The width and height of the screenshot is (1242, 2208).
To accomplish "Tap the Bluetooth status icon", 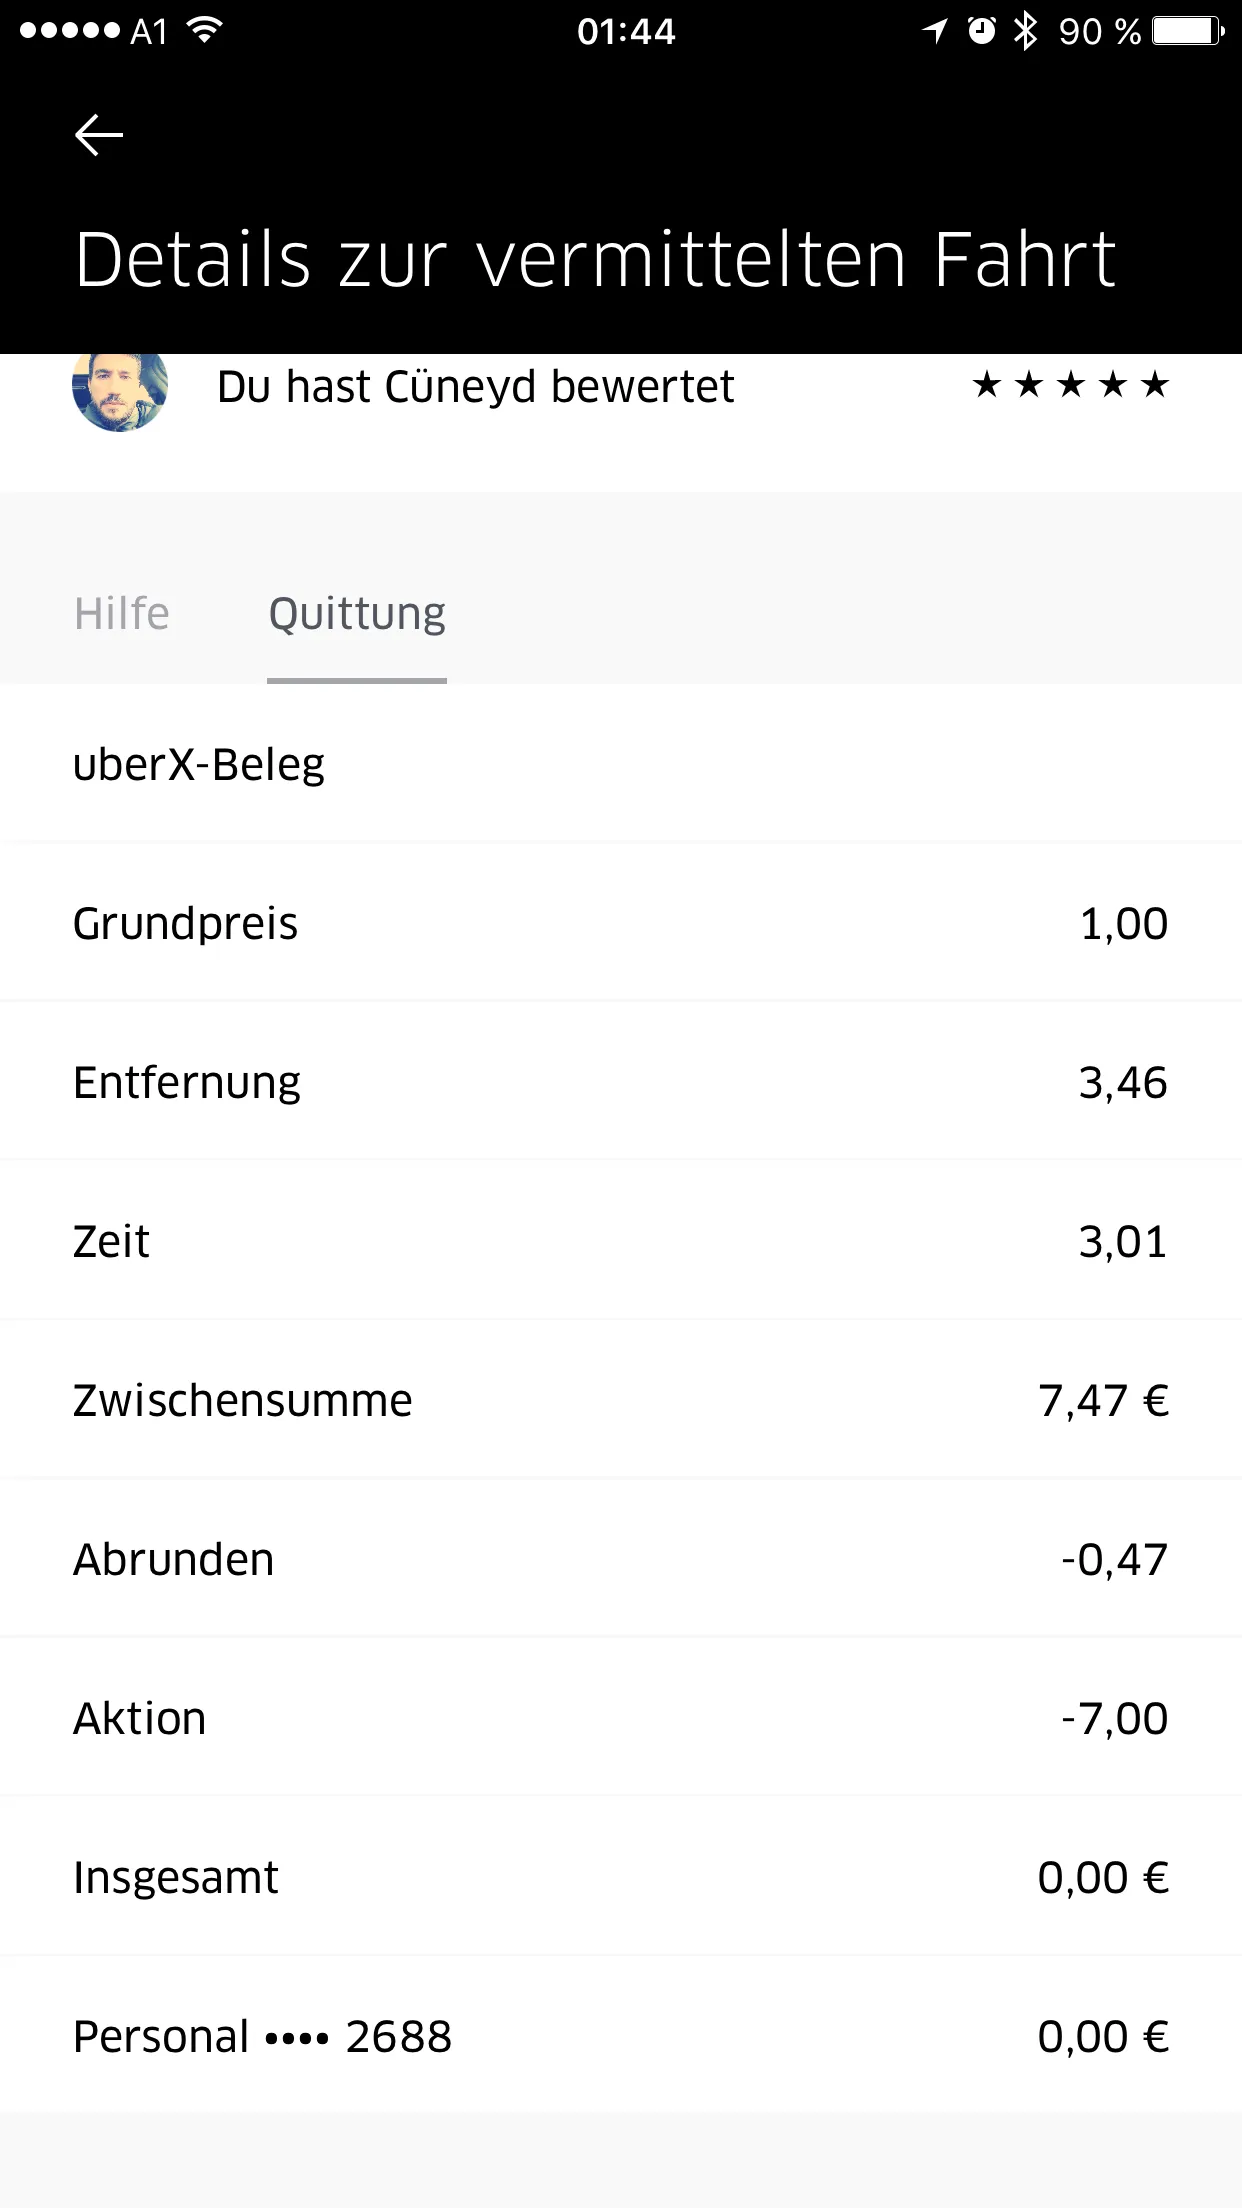I will tap(1025, 31).
